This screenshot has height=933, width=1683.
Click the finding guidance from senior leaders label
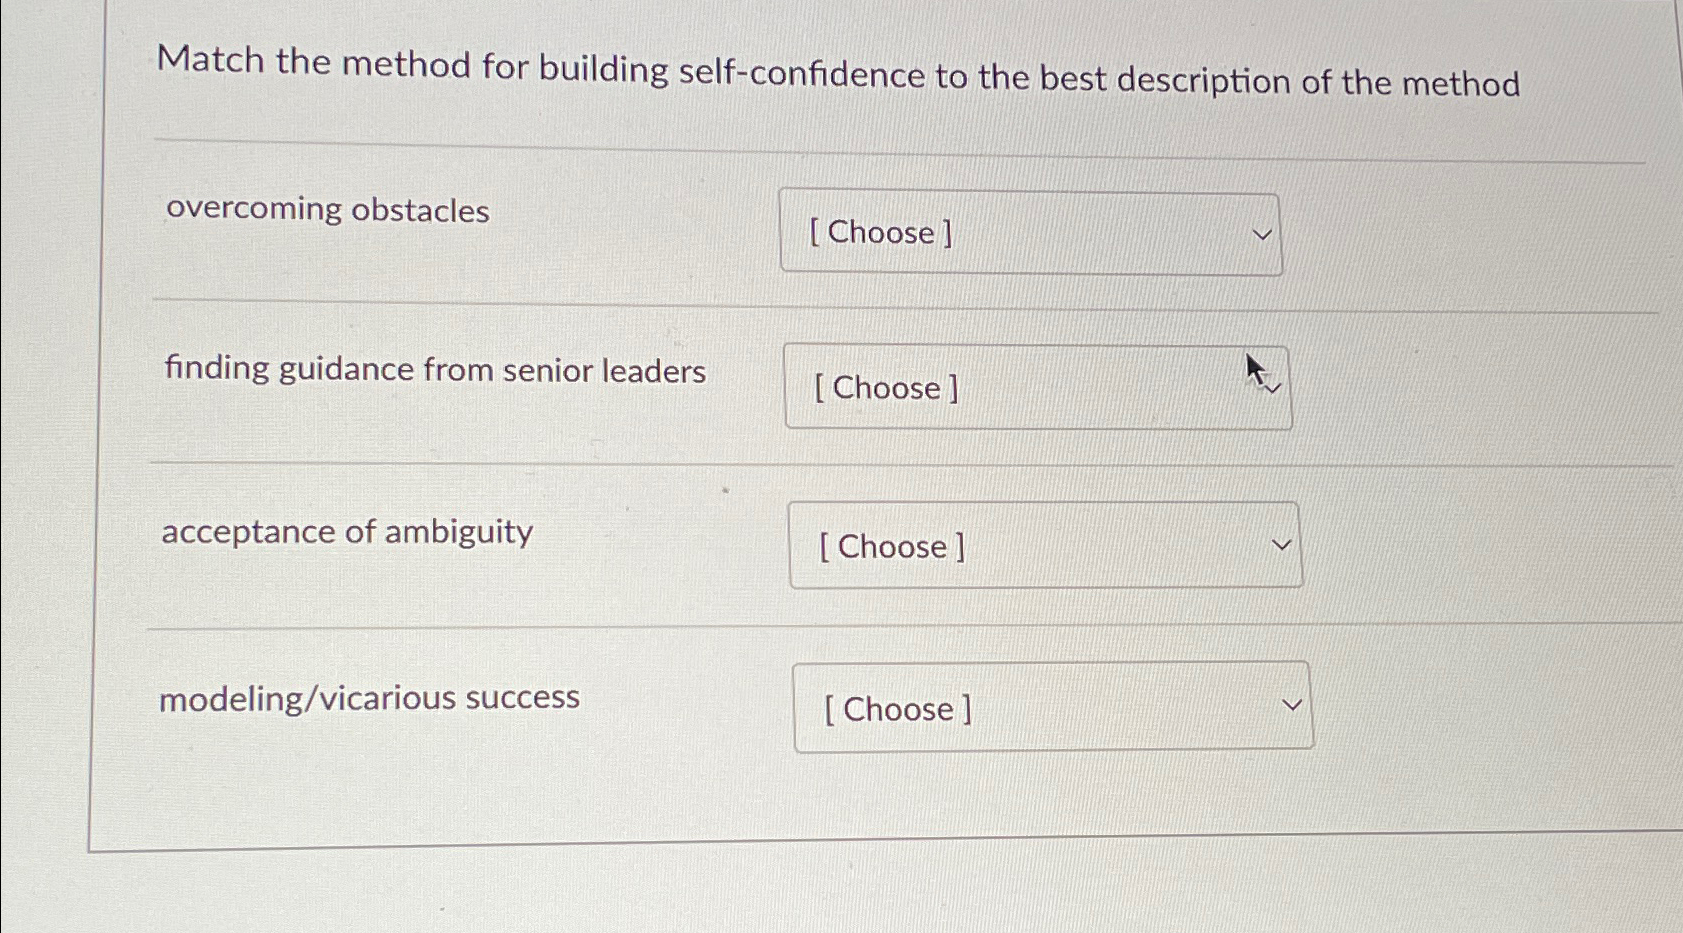pos(434,371)
